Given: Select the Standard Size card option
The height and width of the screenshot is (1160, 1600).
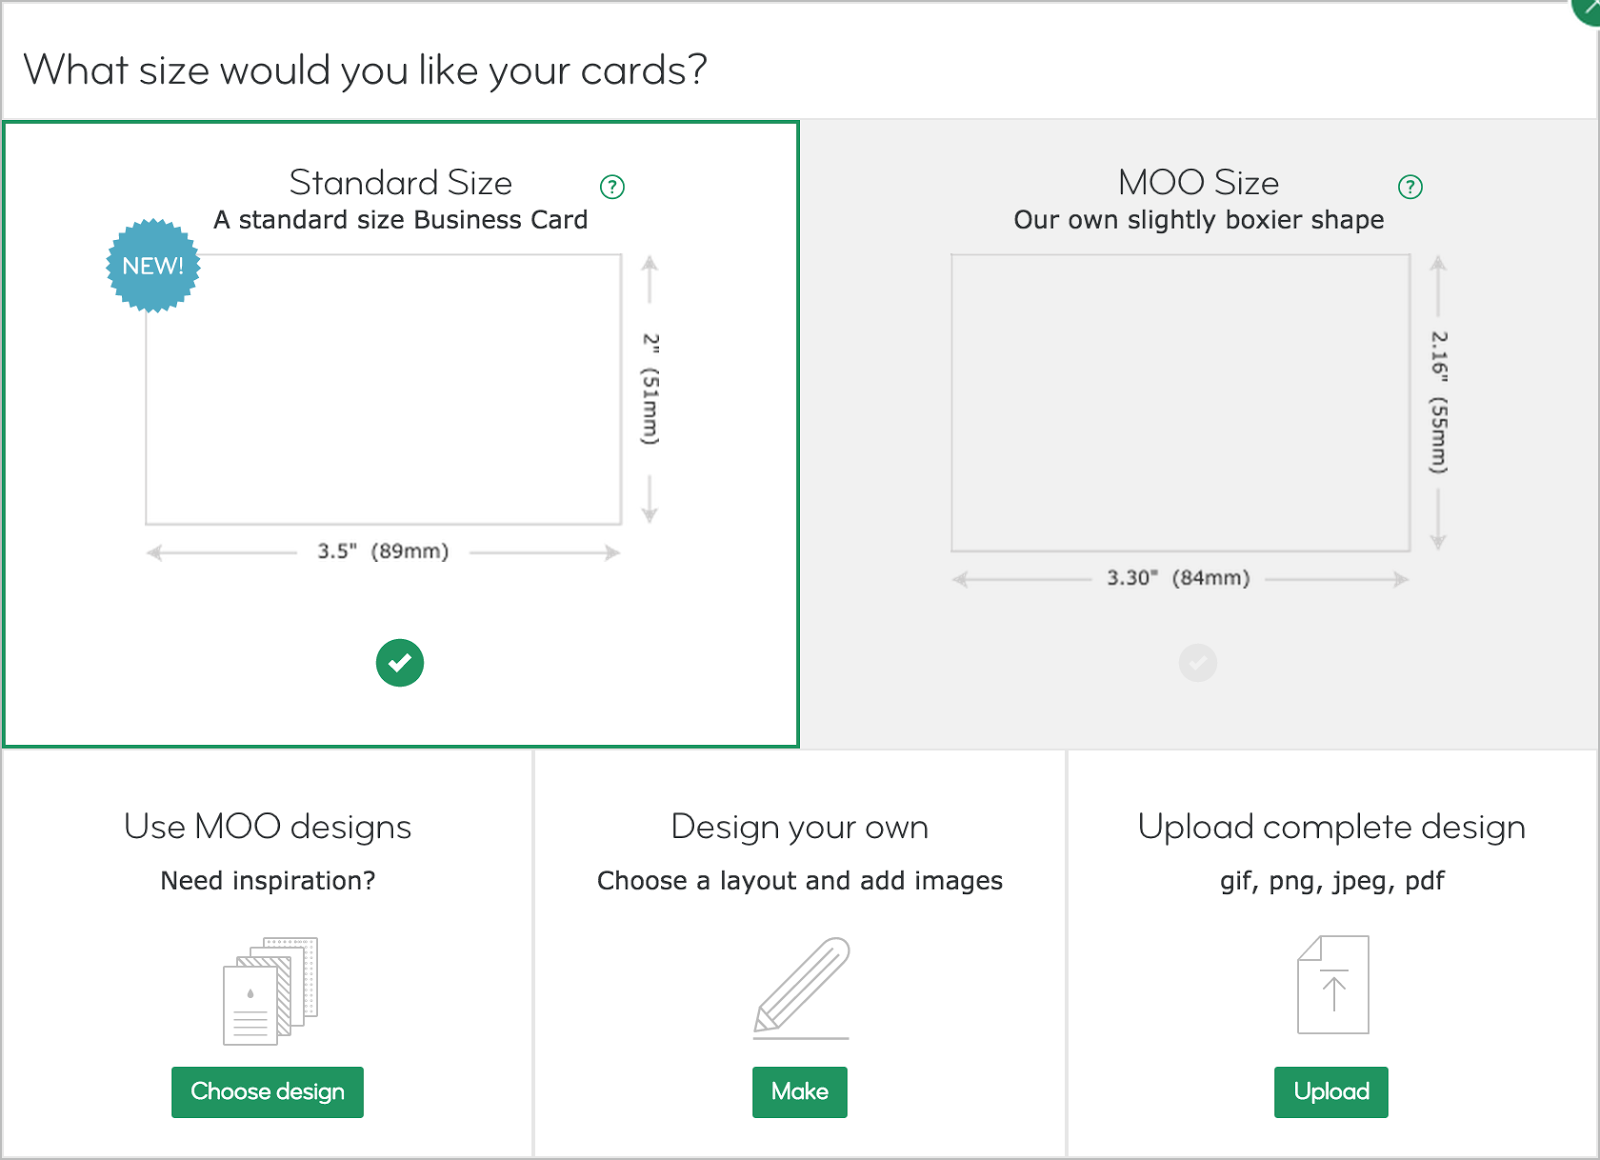Looking at the screenshot, I should click(x=400, y=430).
